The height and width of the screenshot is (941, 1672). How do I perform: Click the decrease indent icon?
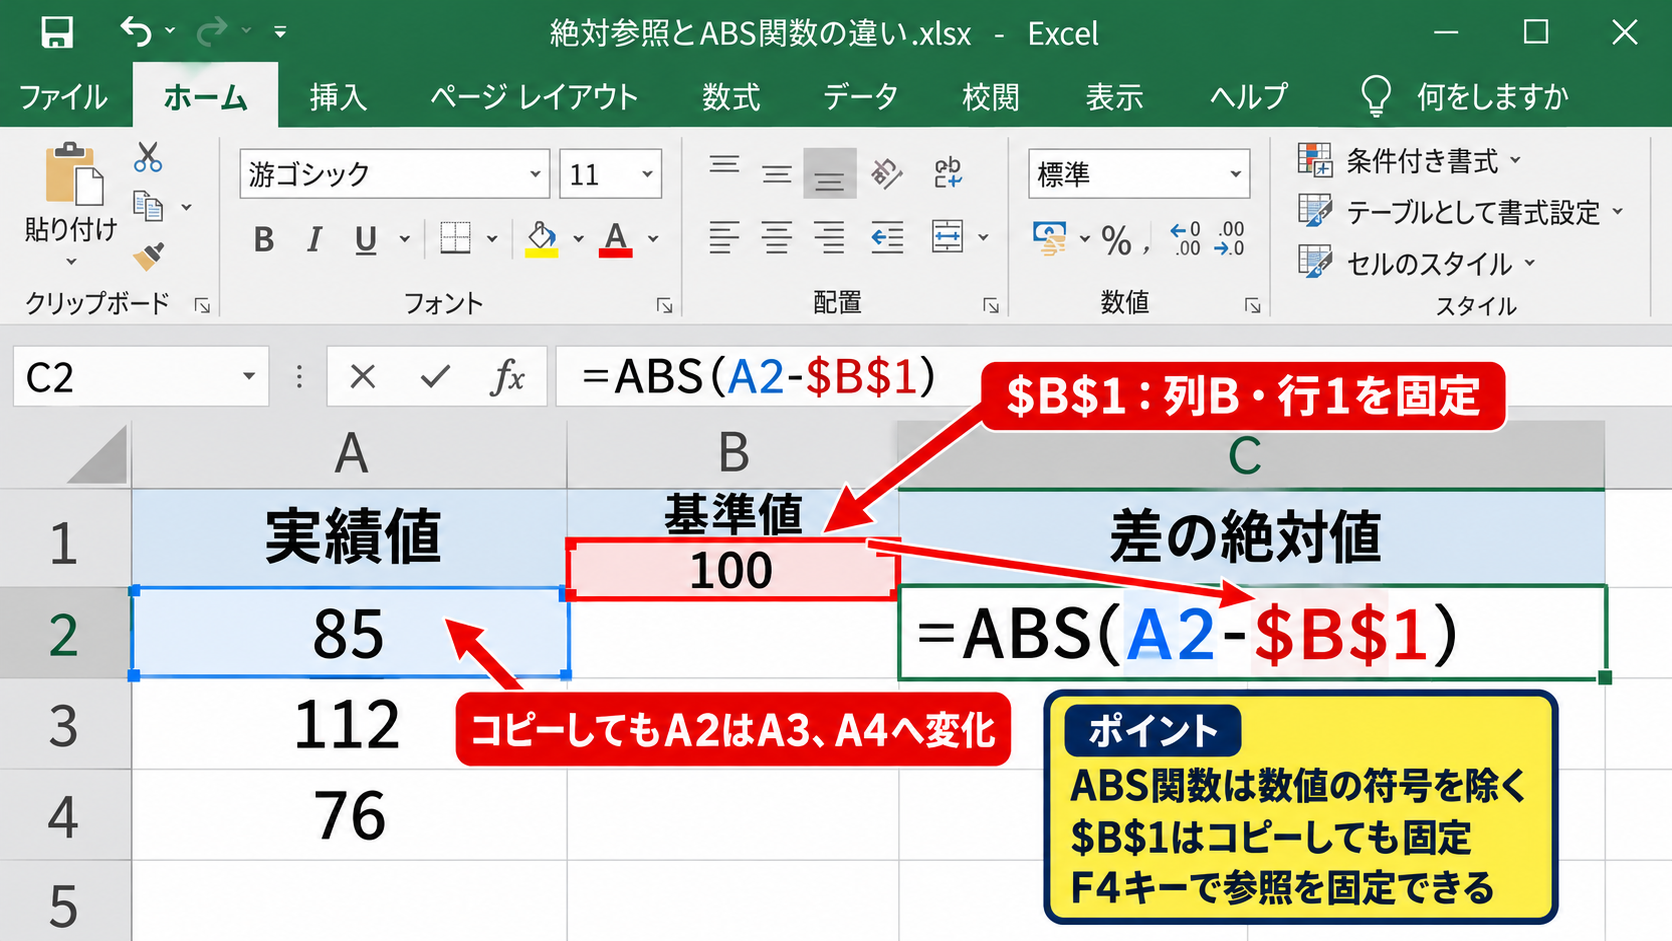point(887,237)
